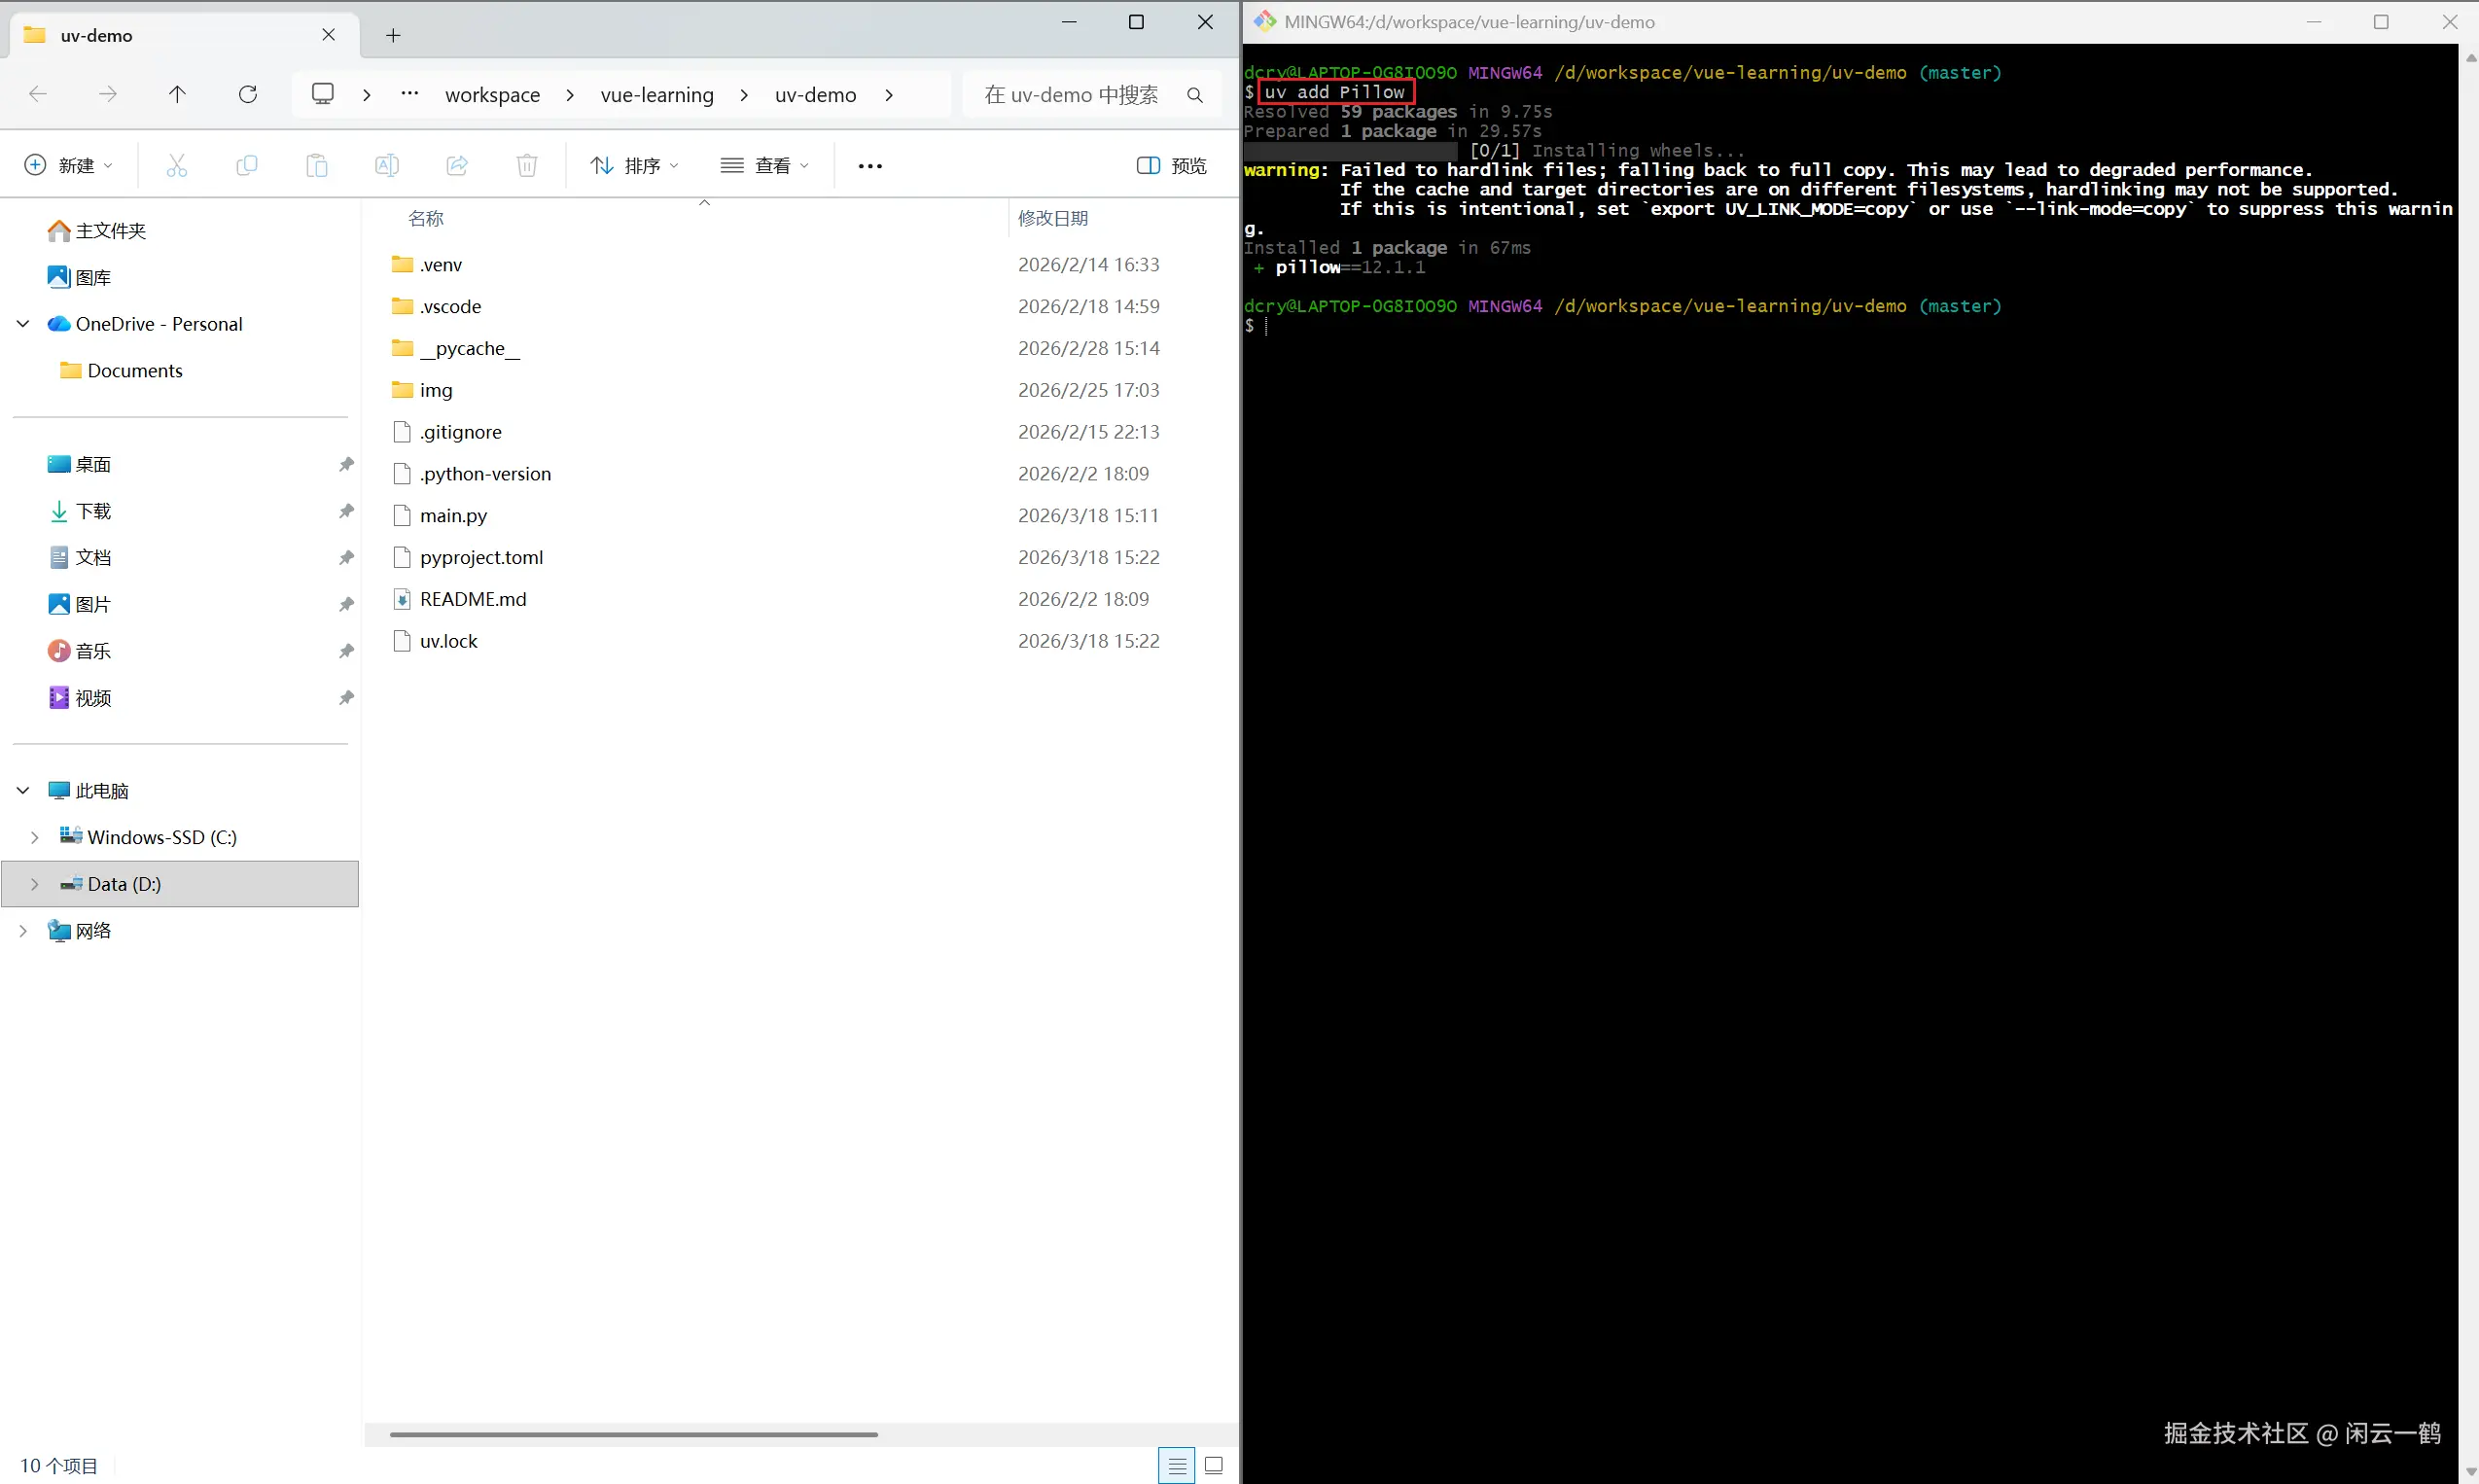Open the three-dots more options menu

pos(870,166)
